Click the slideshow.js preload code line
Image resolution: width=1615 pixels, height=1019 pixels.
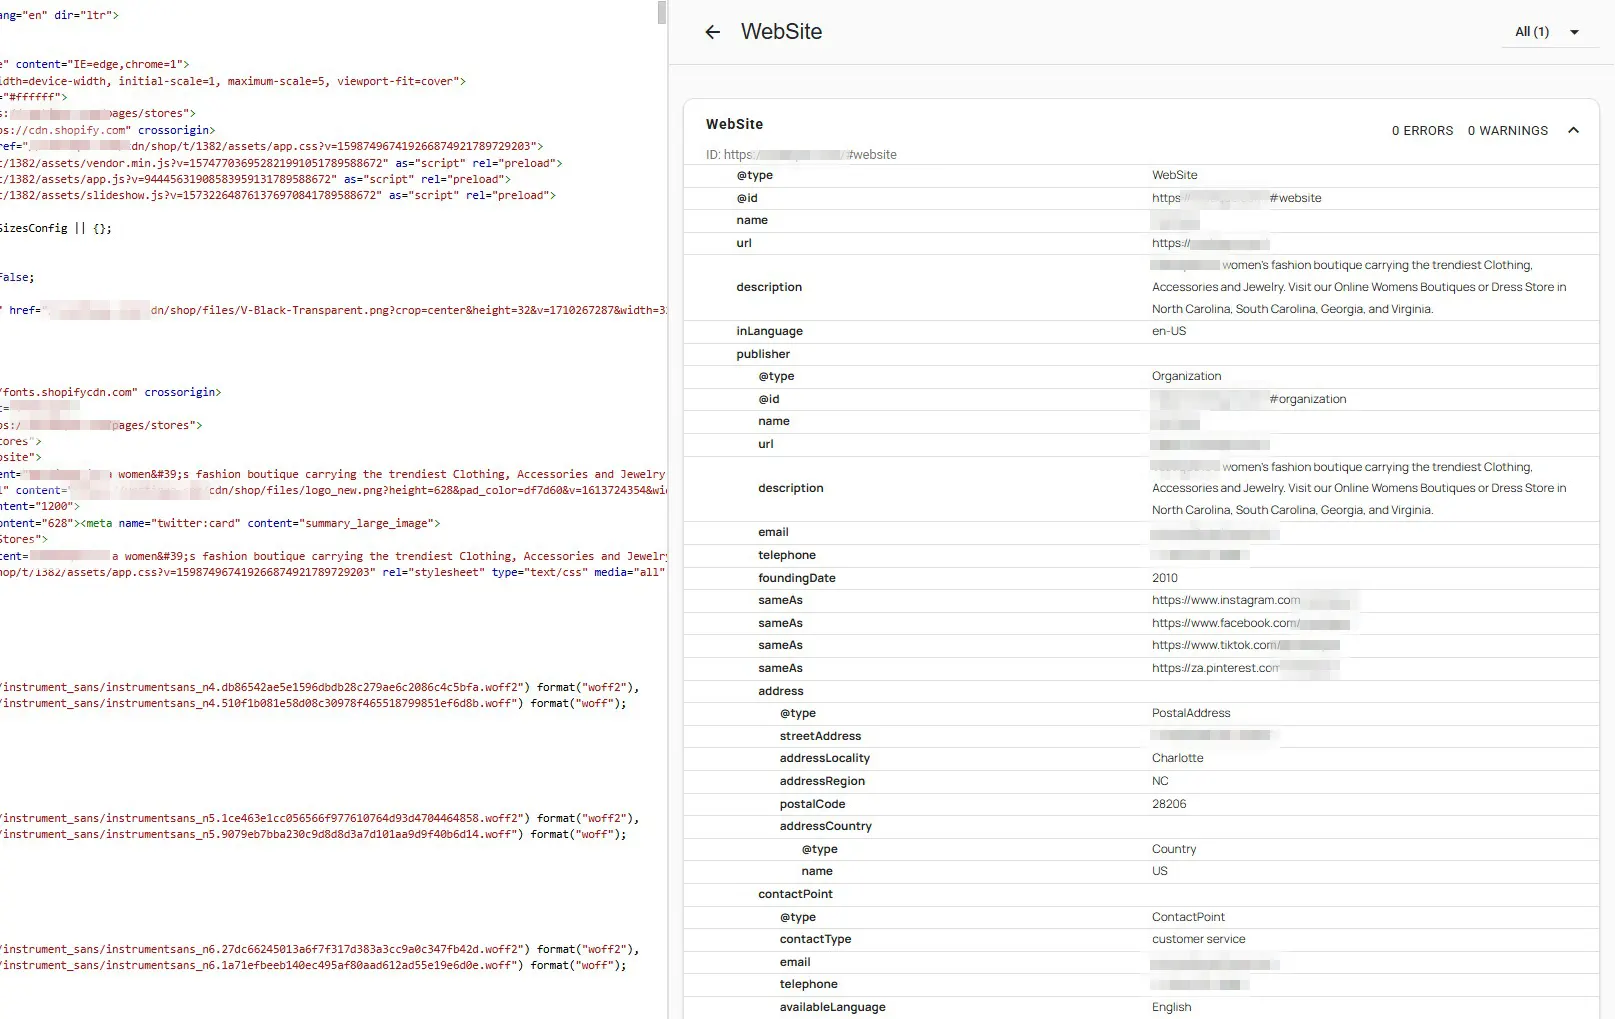(x=277, y=195)
